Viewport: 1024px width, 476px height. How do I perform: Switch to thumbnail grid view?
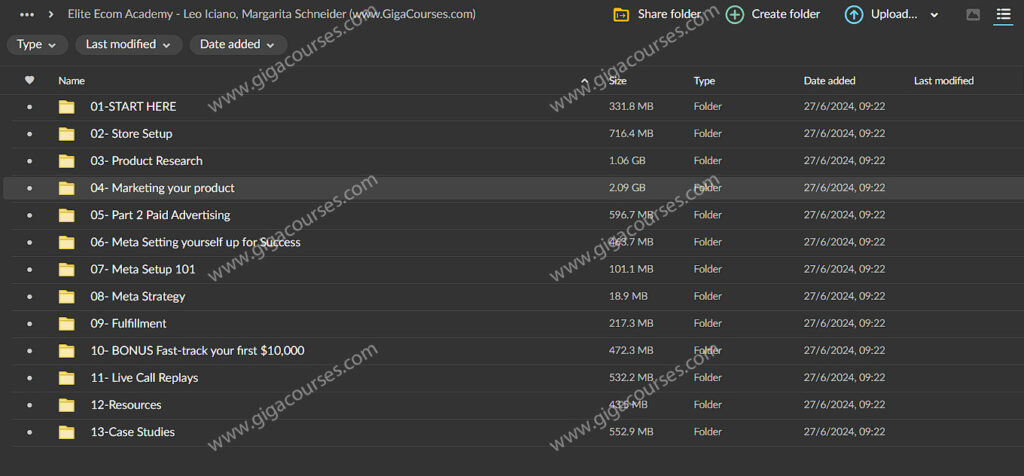coord(973,14)
